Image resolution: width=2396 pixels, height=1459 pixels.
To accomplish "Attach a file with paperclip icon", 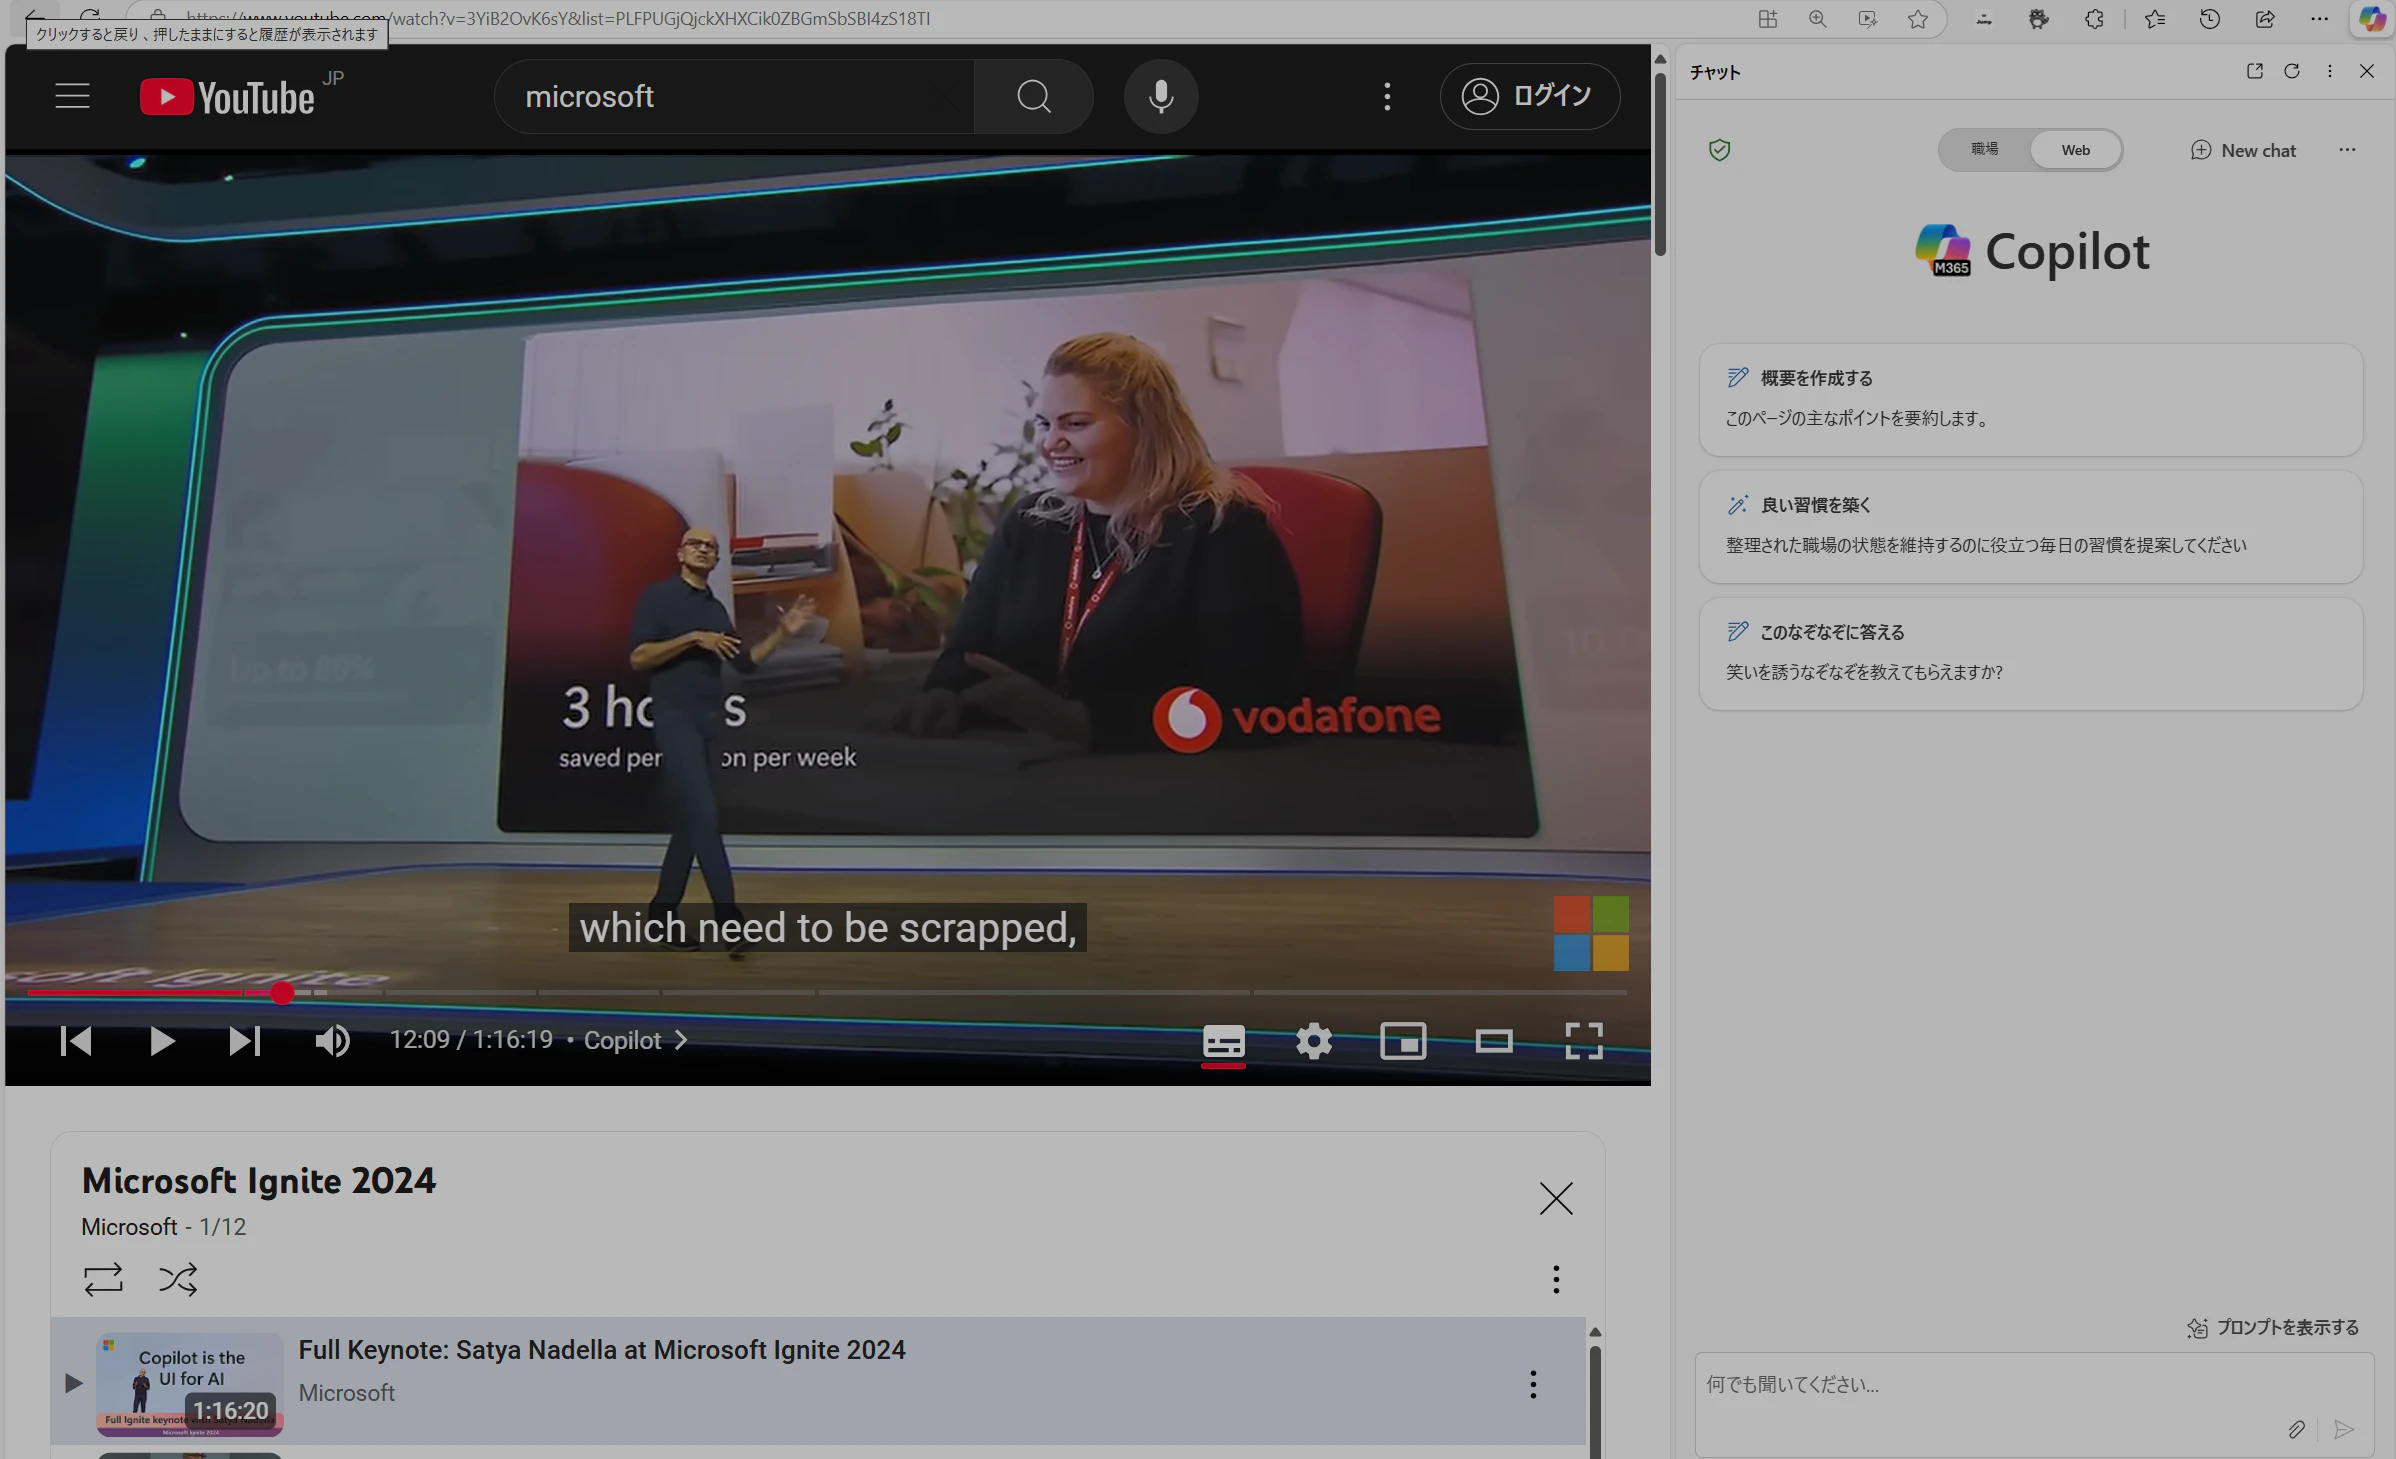I will coord(2296,1430).
